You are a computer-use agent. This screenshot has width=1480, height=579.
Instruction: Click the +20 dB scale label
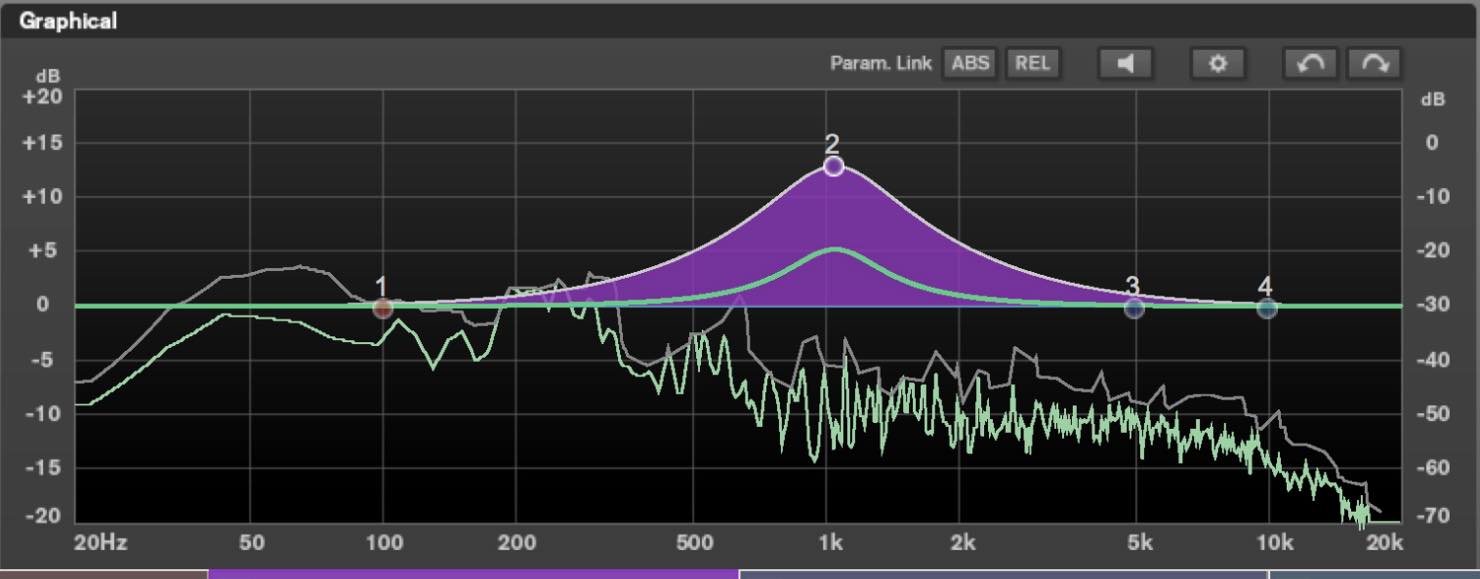(42, 97)
